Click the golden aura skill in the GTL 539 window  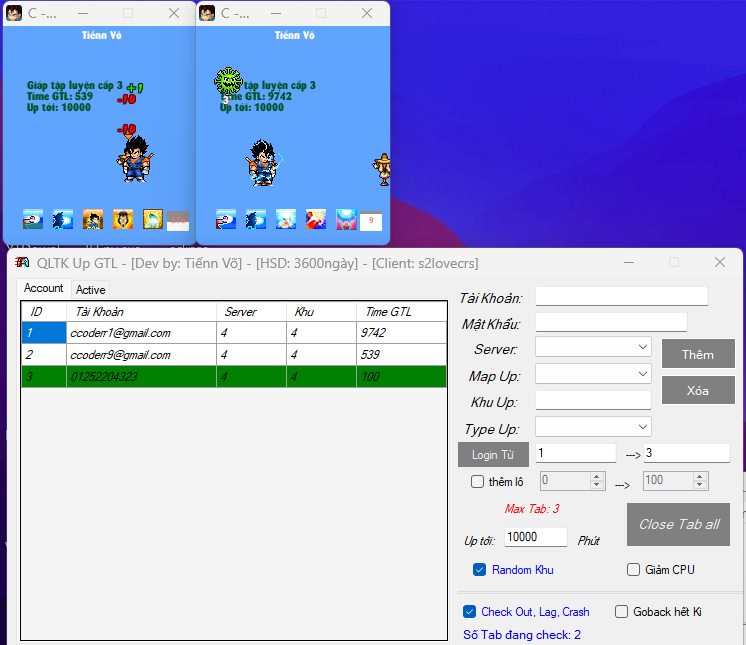[x=153, y=219]
